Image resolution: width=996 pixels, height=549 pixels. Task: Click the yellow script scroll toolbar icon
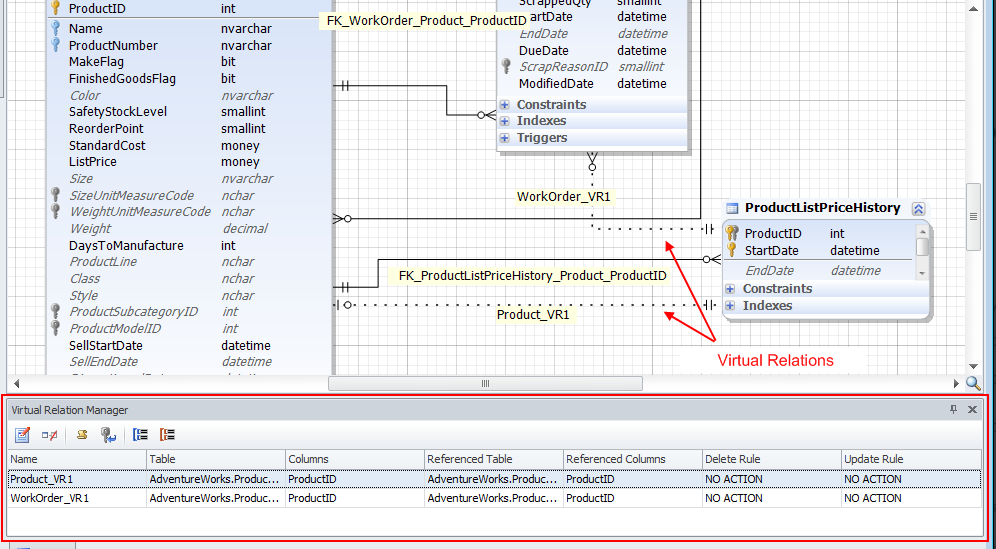tap(82, 435)
